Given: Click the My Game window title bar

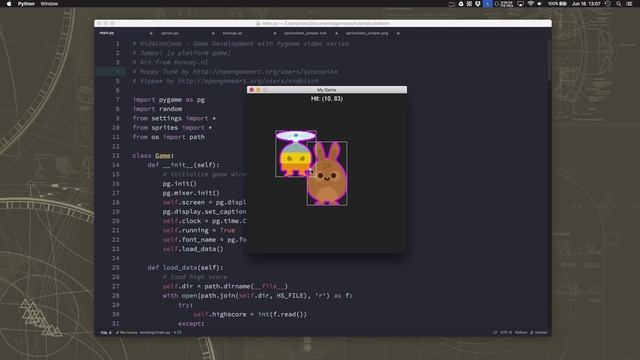Looking at the screenshot, I should tap(327, 90).
